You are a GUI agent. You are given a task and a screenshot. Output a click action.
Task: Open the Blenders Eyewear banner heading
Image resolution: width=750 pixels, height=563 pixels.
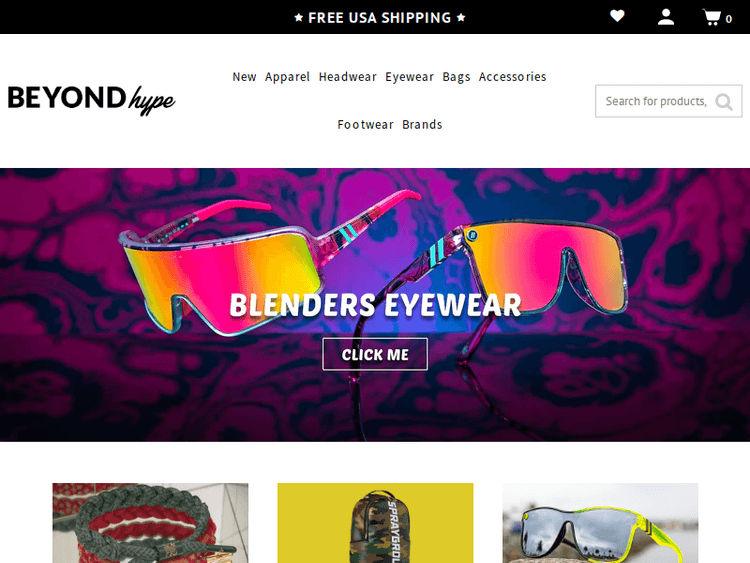point(375,305)
